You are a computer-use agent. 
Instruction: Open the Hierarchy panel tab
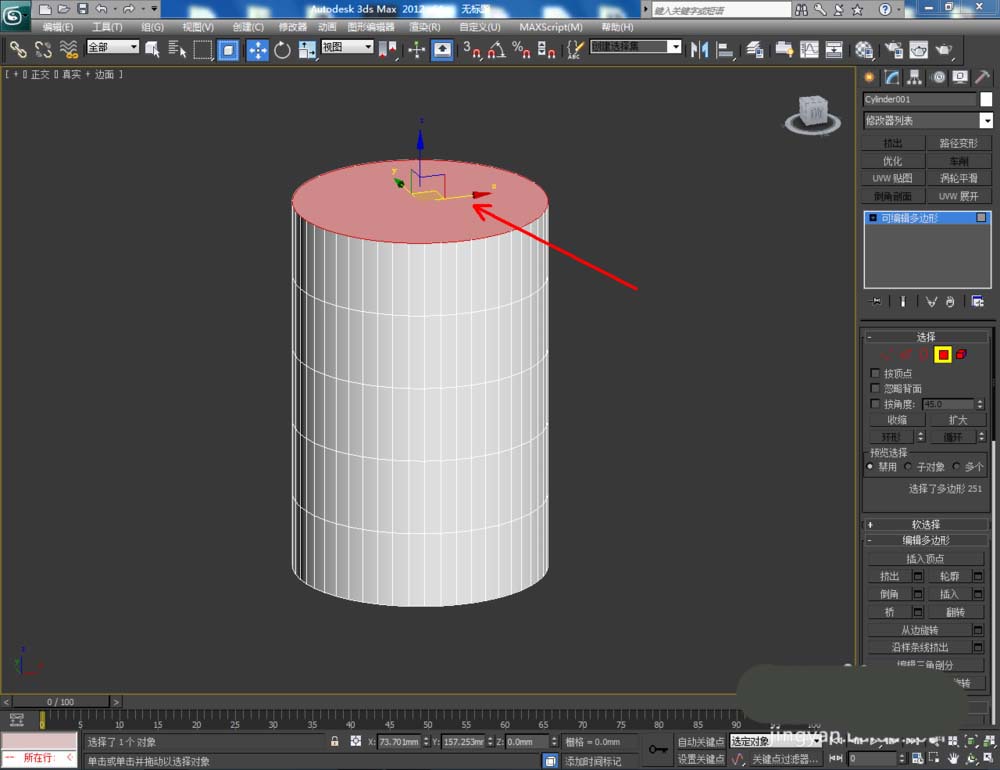pyautogui.click(x=915, y=77)
